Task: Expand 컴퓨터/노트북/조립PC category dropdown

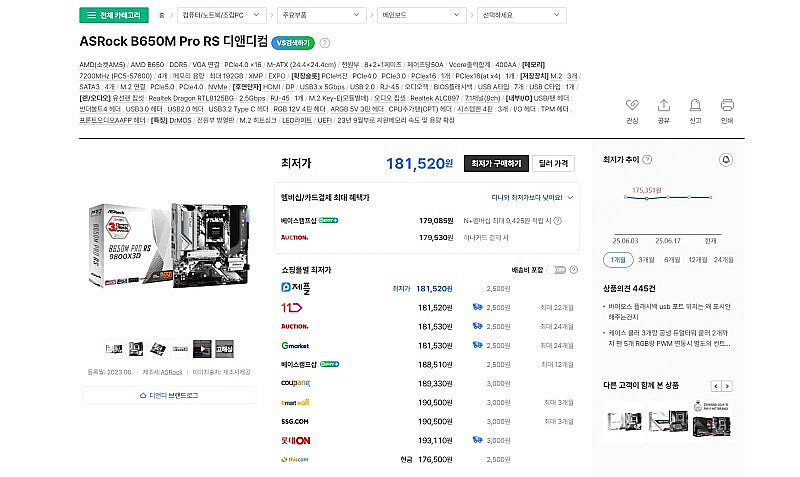Action: pos(221,15)
